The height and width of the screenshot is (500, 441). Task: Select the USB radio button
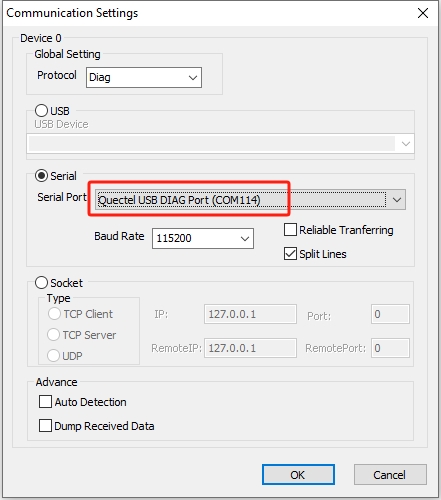pyautogui.click(x=41, y=111)
